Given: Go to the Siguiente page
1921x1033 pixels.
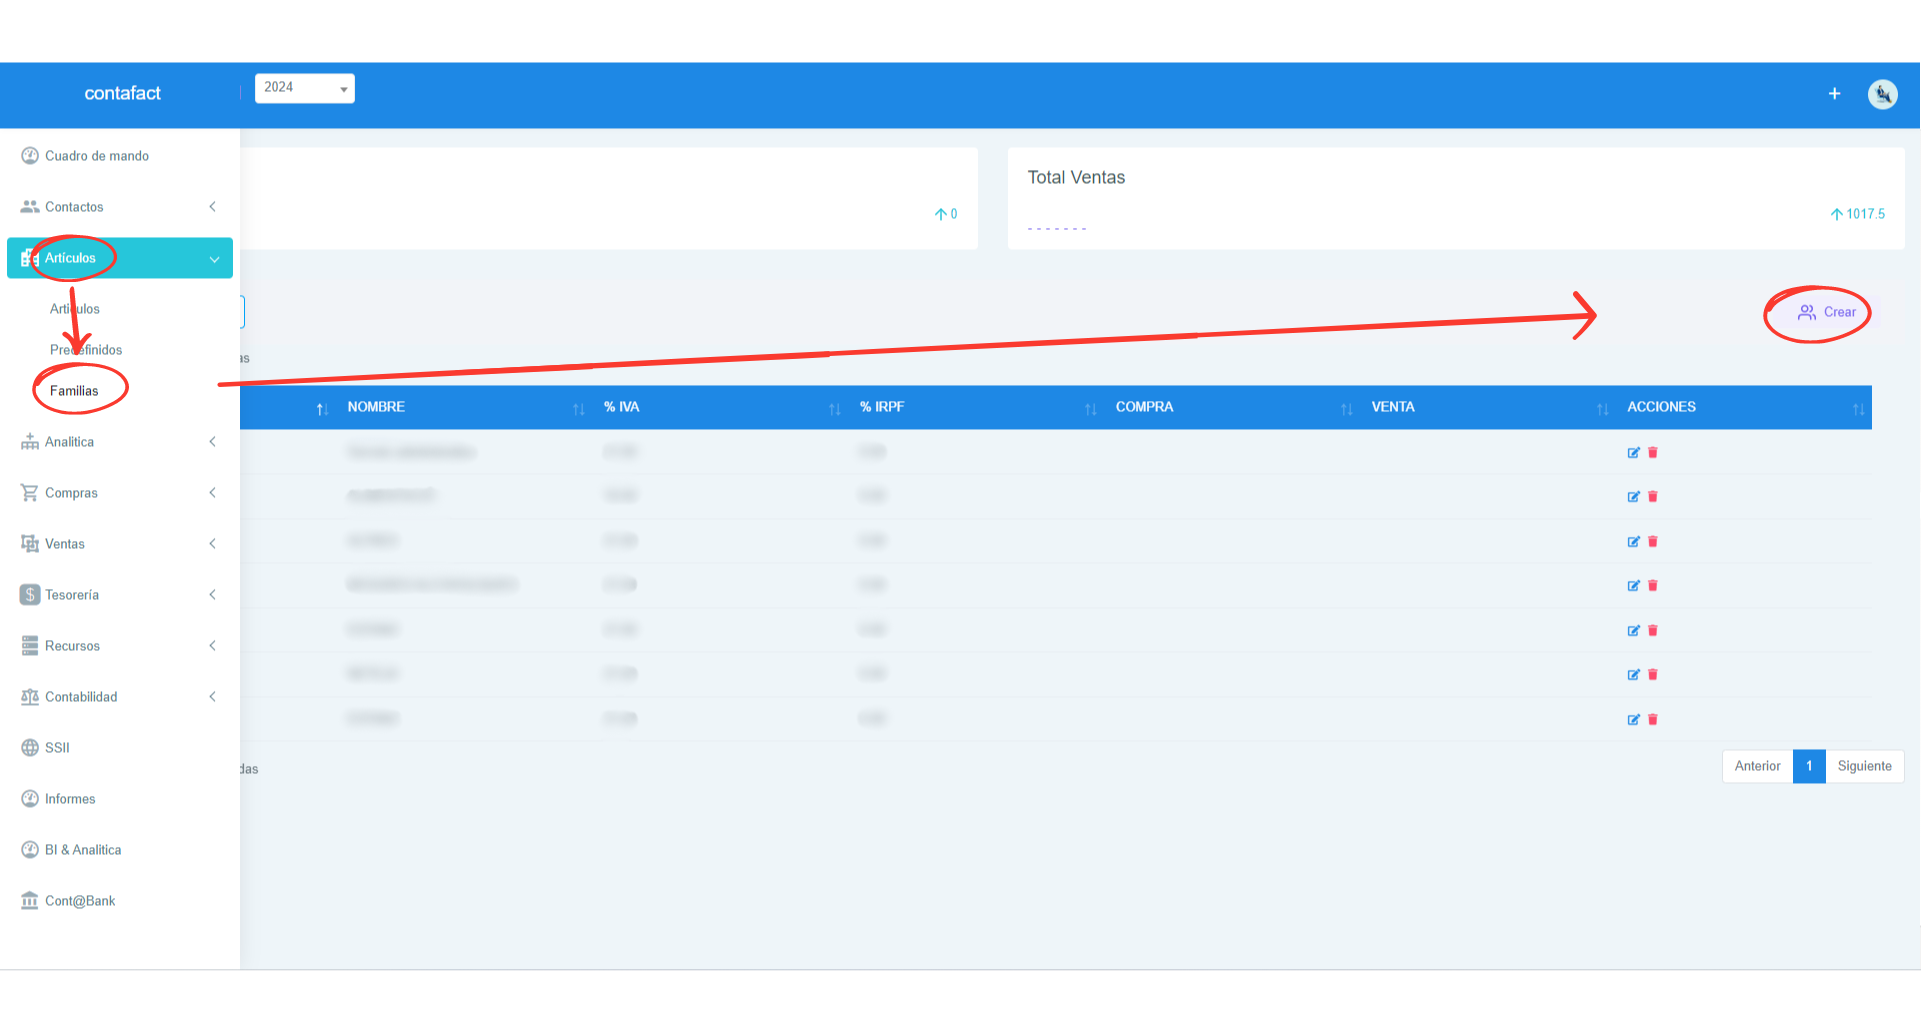Looking at the screenshot, I should (x=1864, y=766).
